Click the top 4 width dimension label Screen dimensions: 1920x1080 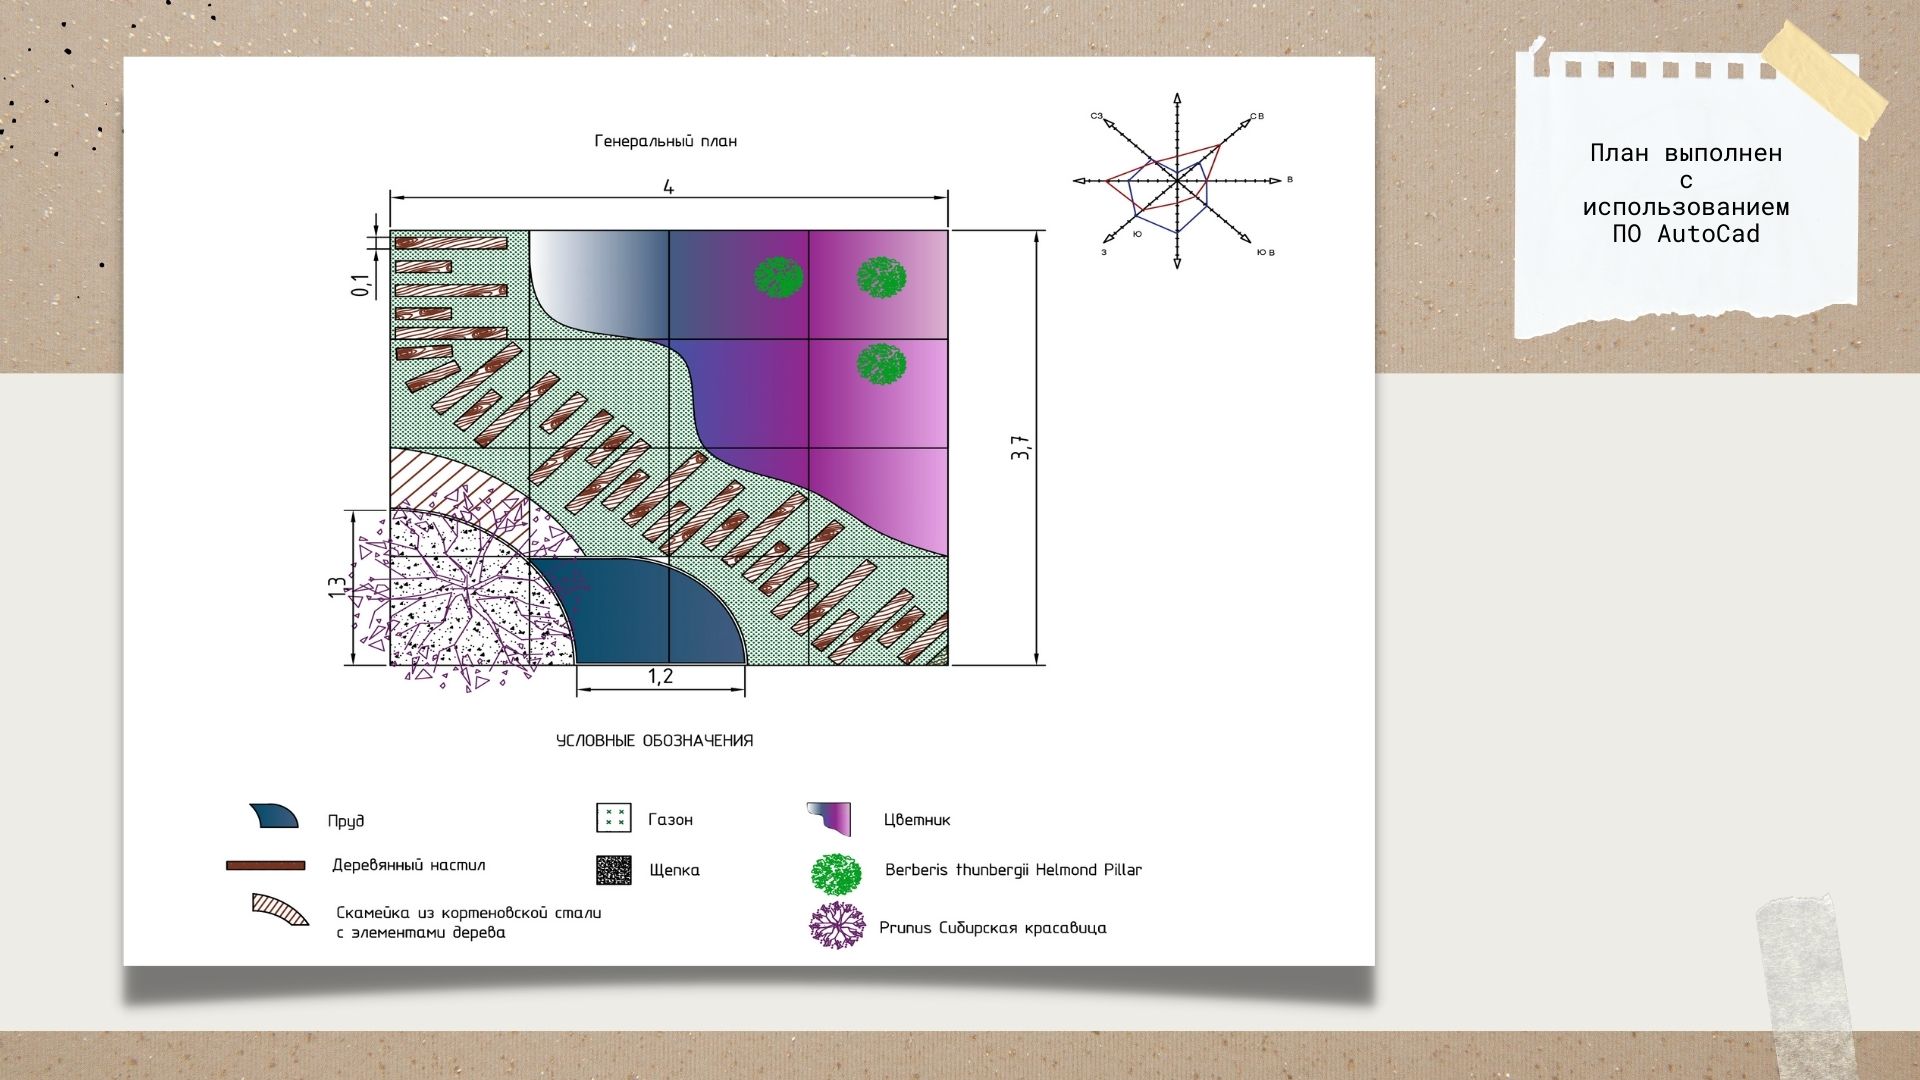[x=668, y=187]
